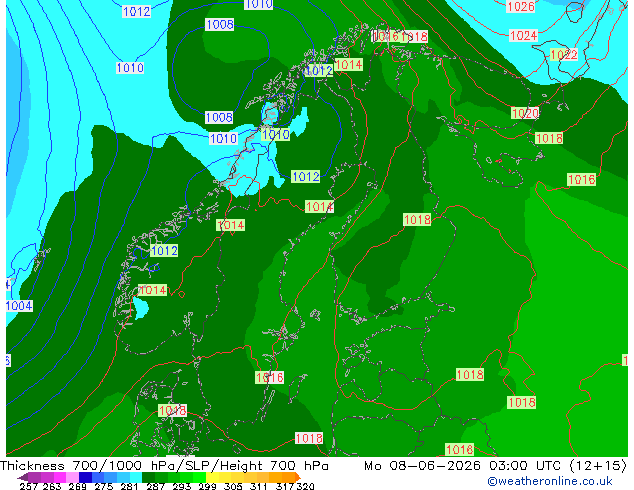Select the bright yellow legend color swatch
The image size is (634, 490).
point(212,477)
